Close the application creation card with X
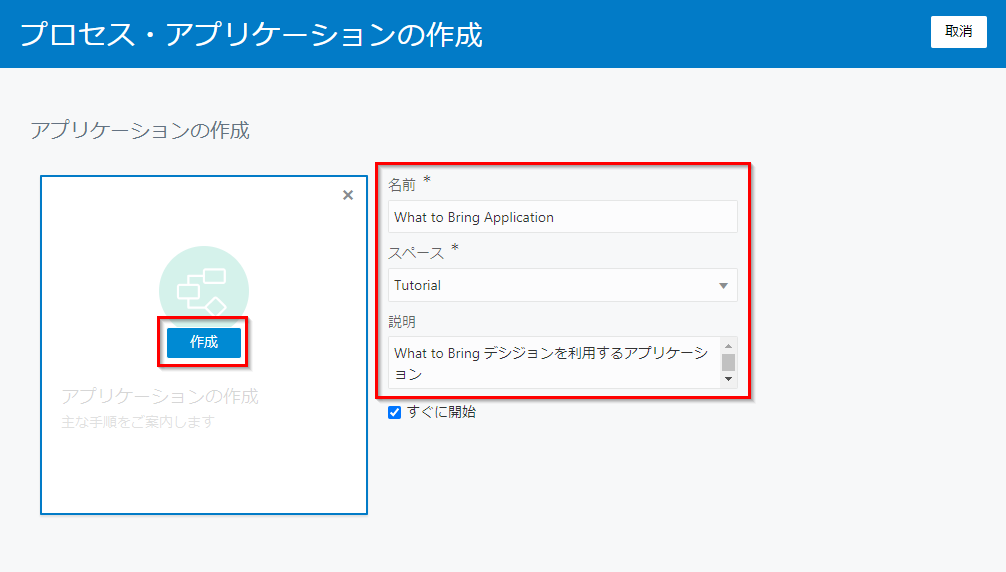This screenshot has height=572, width=1006. click(x=348, y=195)
